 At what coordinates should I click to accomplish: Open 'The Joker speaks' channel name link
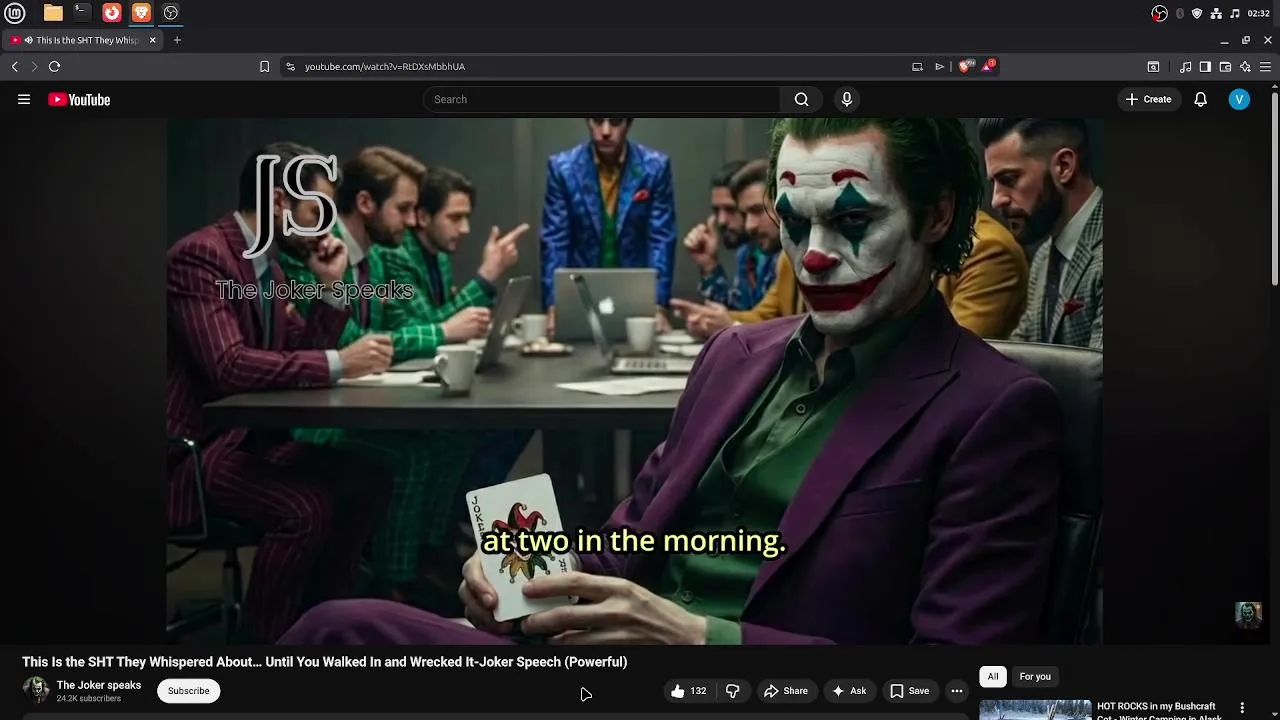pos(99,685)
